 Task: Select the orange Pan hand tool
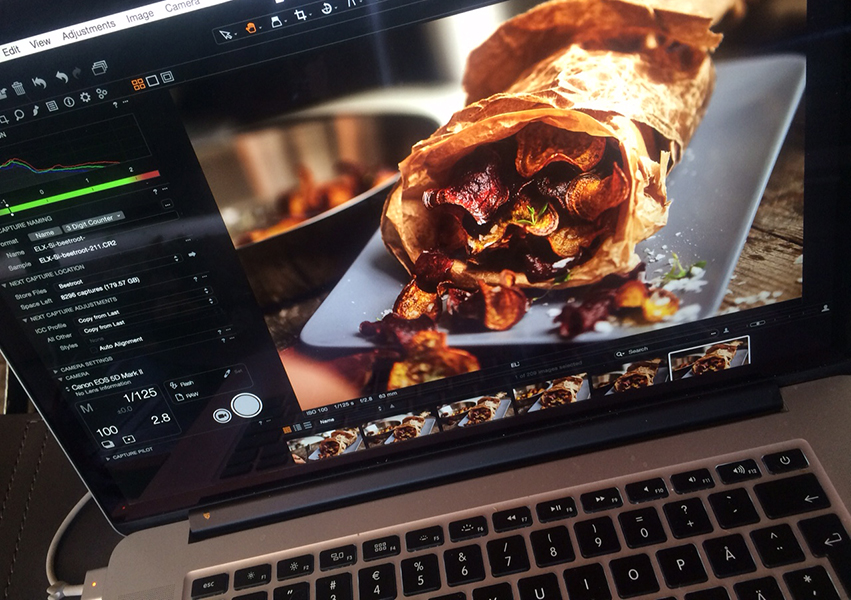251,28
